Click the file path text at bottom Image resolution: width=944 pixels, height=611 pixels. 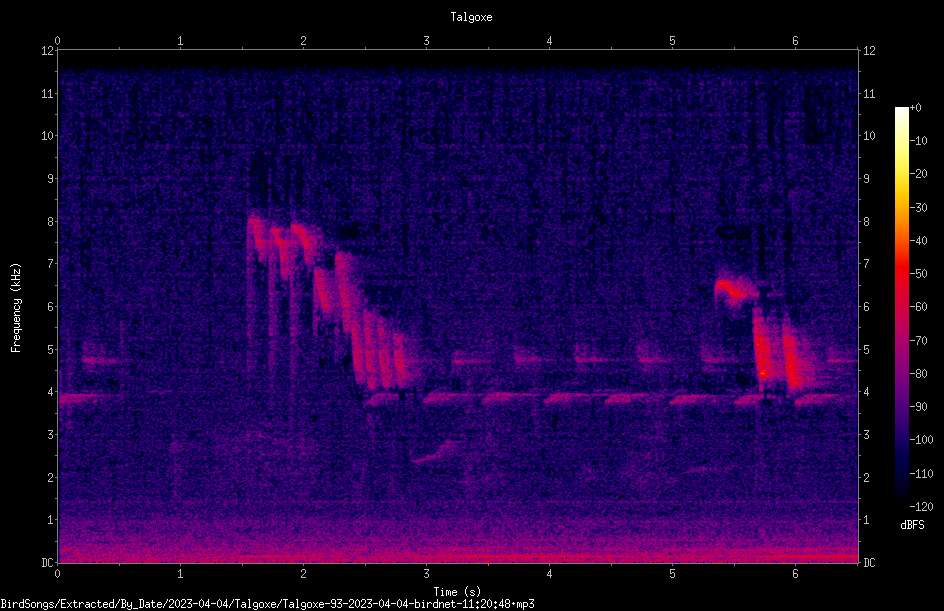[267, 604]
